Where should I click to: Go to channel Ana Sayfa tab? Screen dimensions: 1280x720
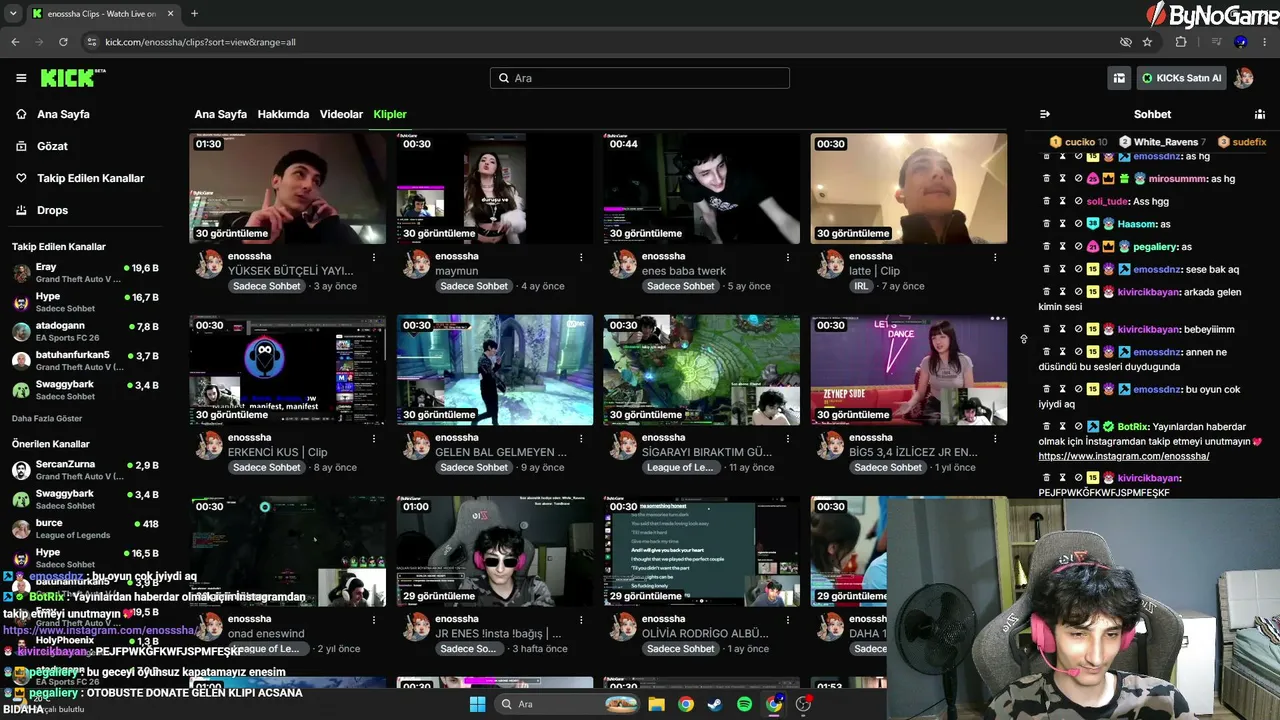tap(220, 114)
